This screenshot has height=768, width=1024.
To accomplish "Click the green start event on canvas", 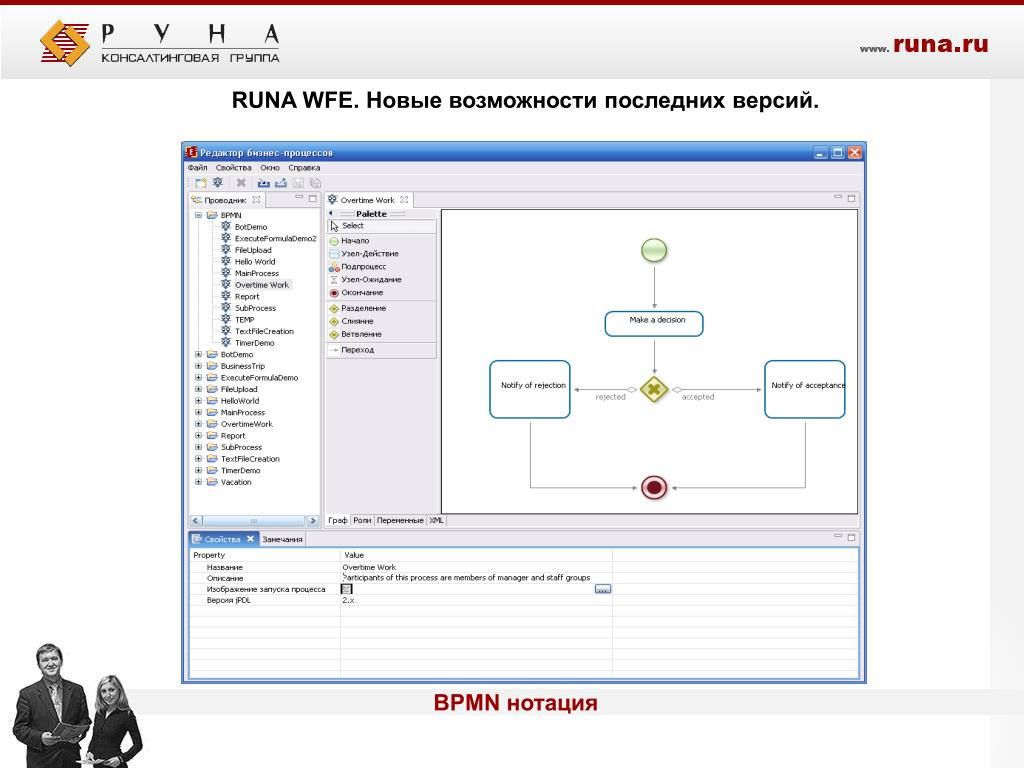I will click(x=654, y=250).
